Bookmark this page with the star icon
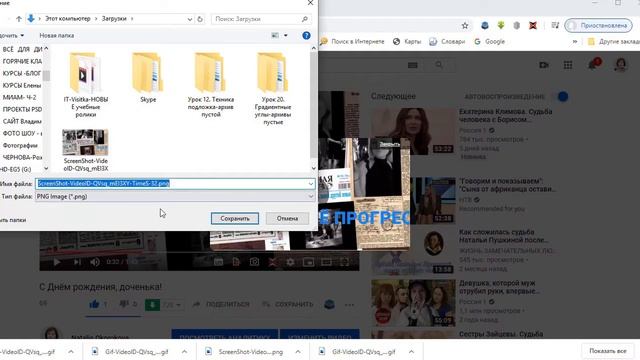Viewport: 640px width, 360px height. point(464,26)
